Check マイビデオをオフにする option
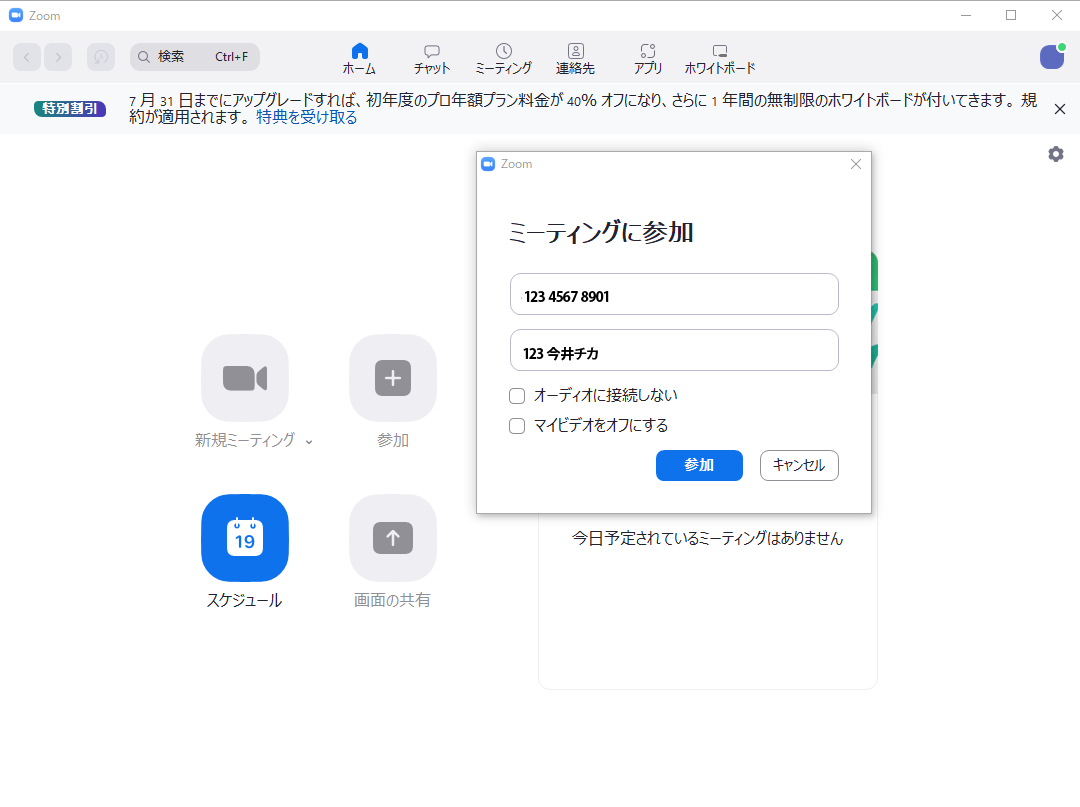1080x807 pixels. coord(517,426)
